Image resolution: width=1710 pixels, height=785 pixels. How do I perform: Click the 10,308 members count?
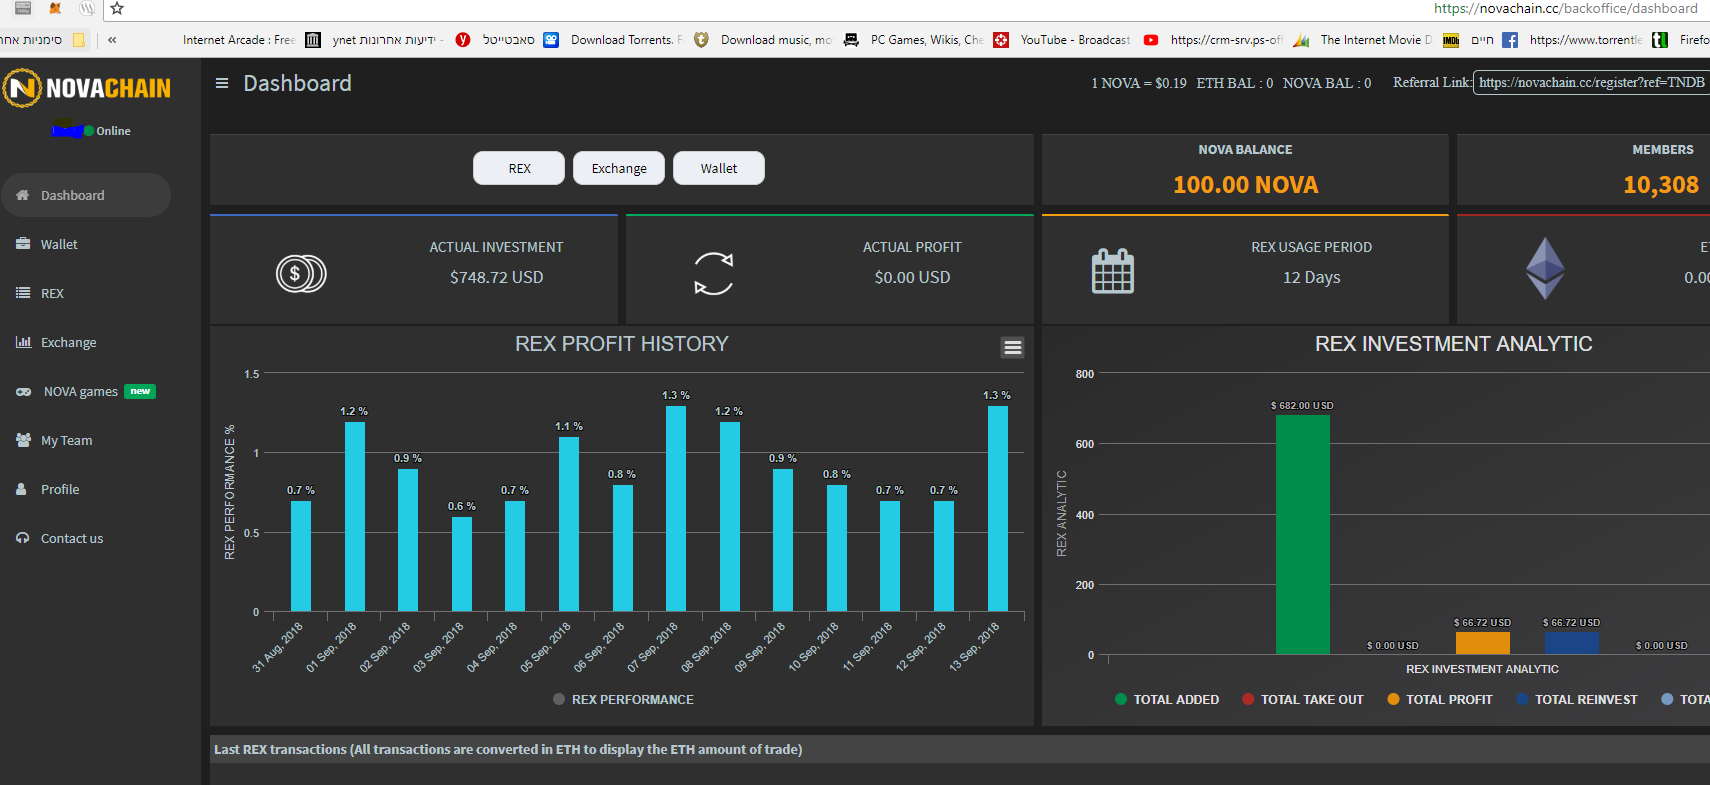pos(1661,185)
